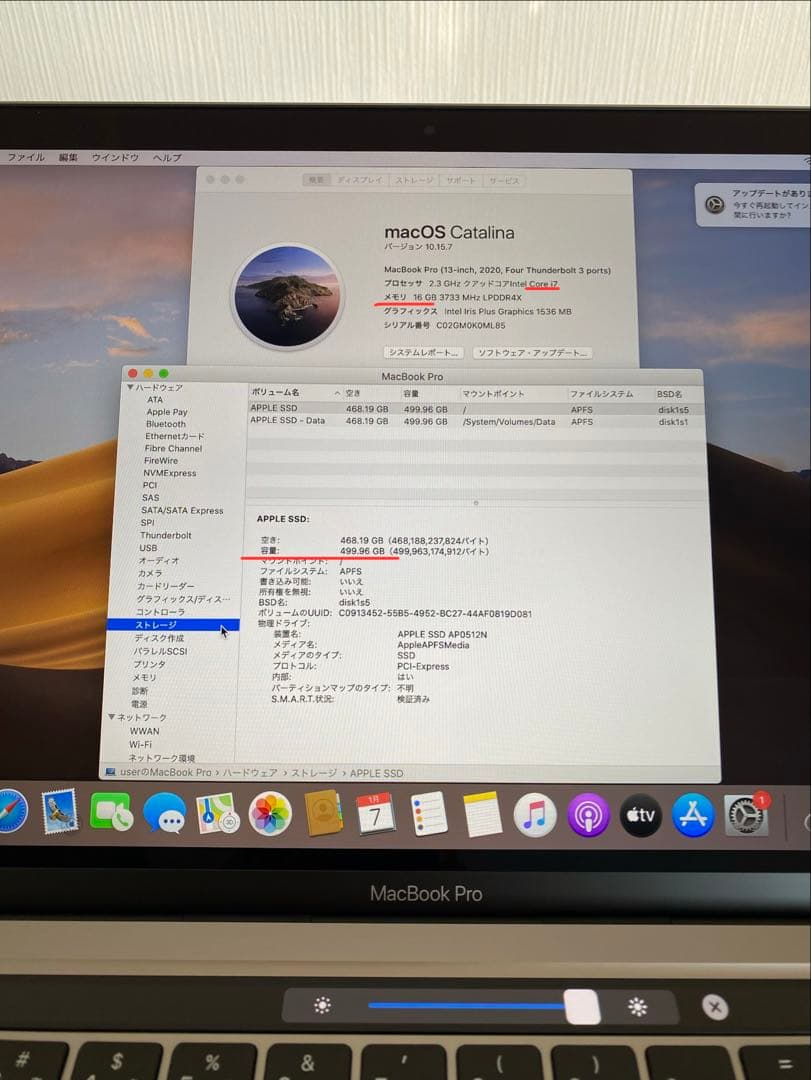Open the Maps app in the Dock
The width and height of the screenshot is (811, 1080).
219,815
